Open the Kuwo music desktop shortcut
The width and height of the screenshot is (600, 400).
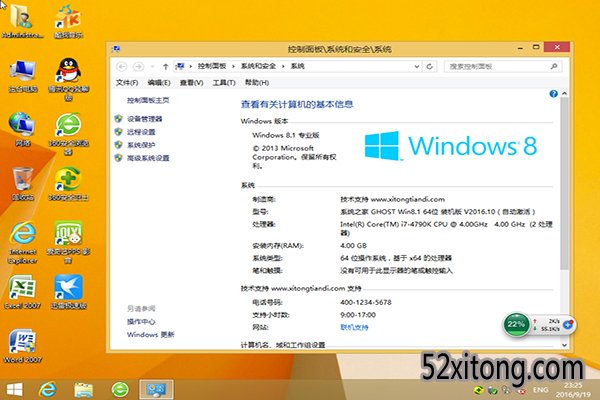[68, 19]
